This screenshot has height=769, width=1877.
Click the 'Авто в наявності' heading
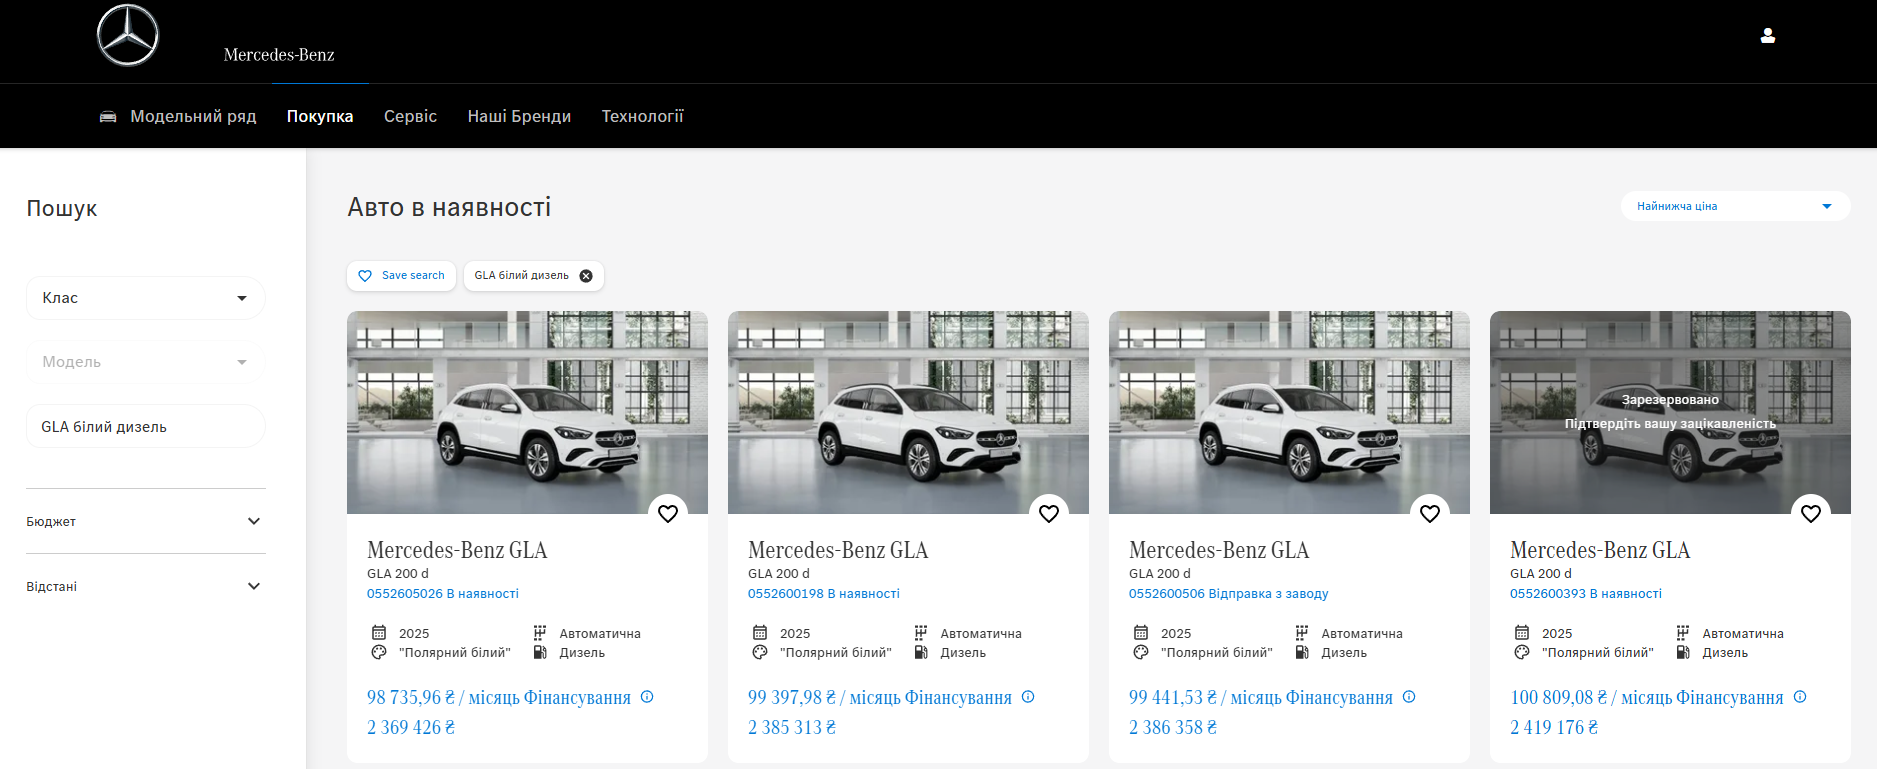point(449,207)
